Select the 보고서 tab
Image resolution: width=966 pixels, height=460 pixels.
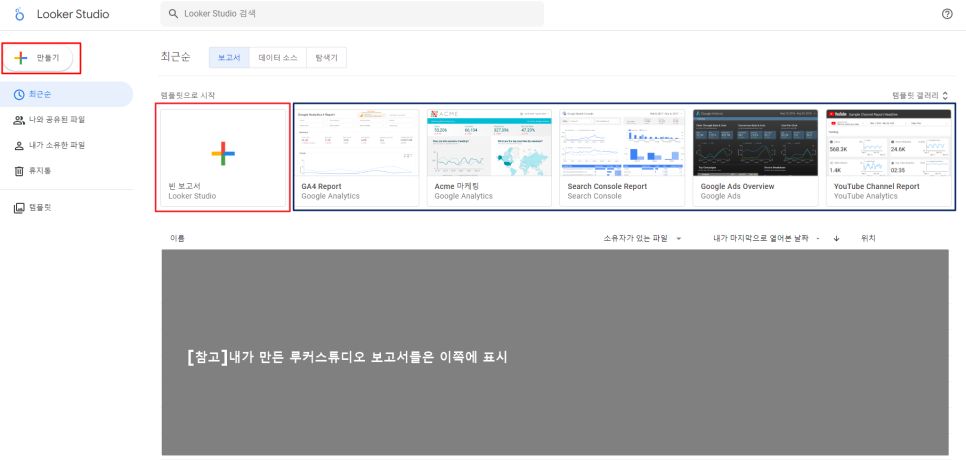[229, 57]
